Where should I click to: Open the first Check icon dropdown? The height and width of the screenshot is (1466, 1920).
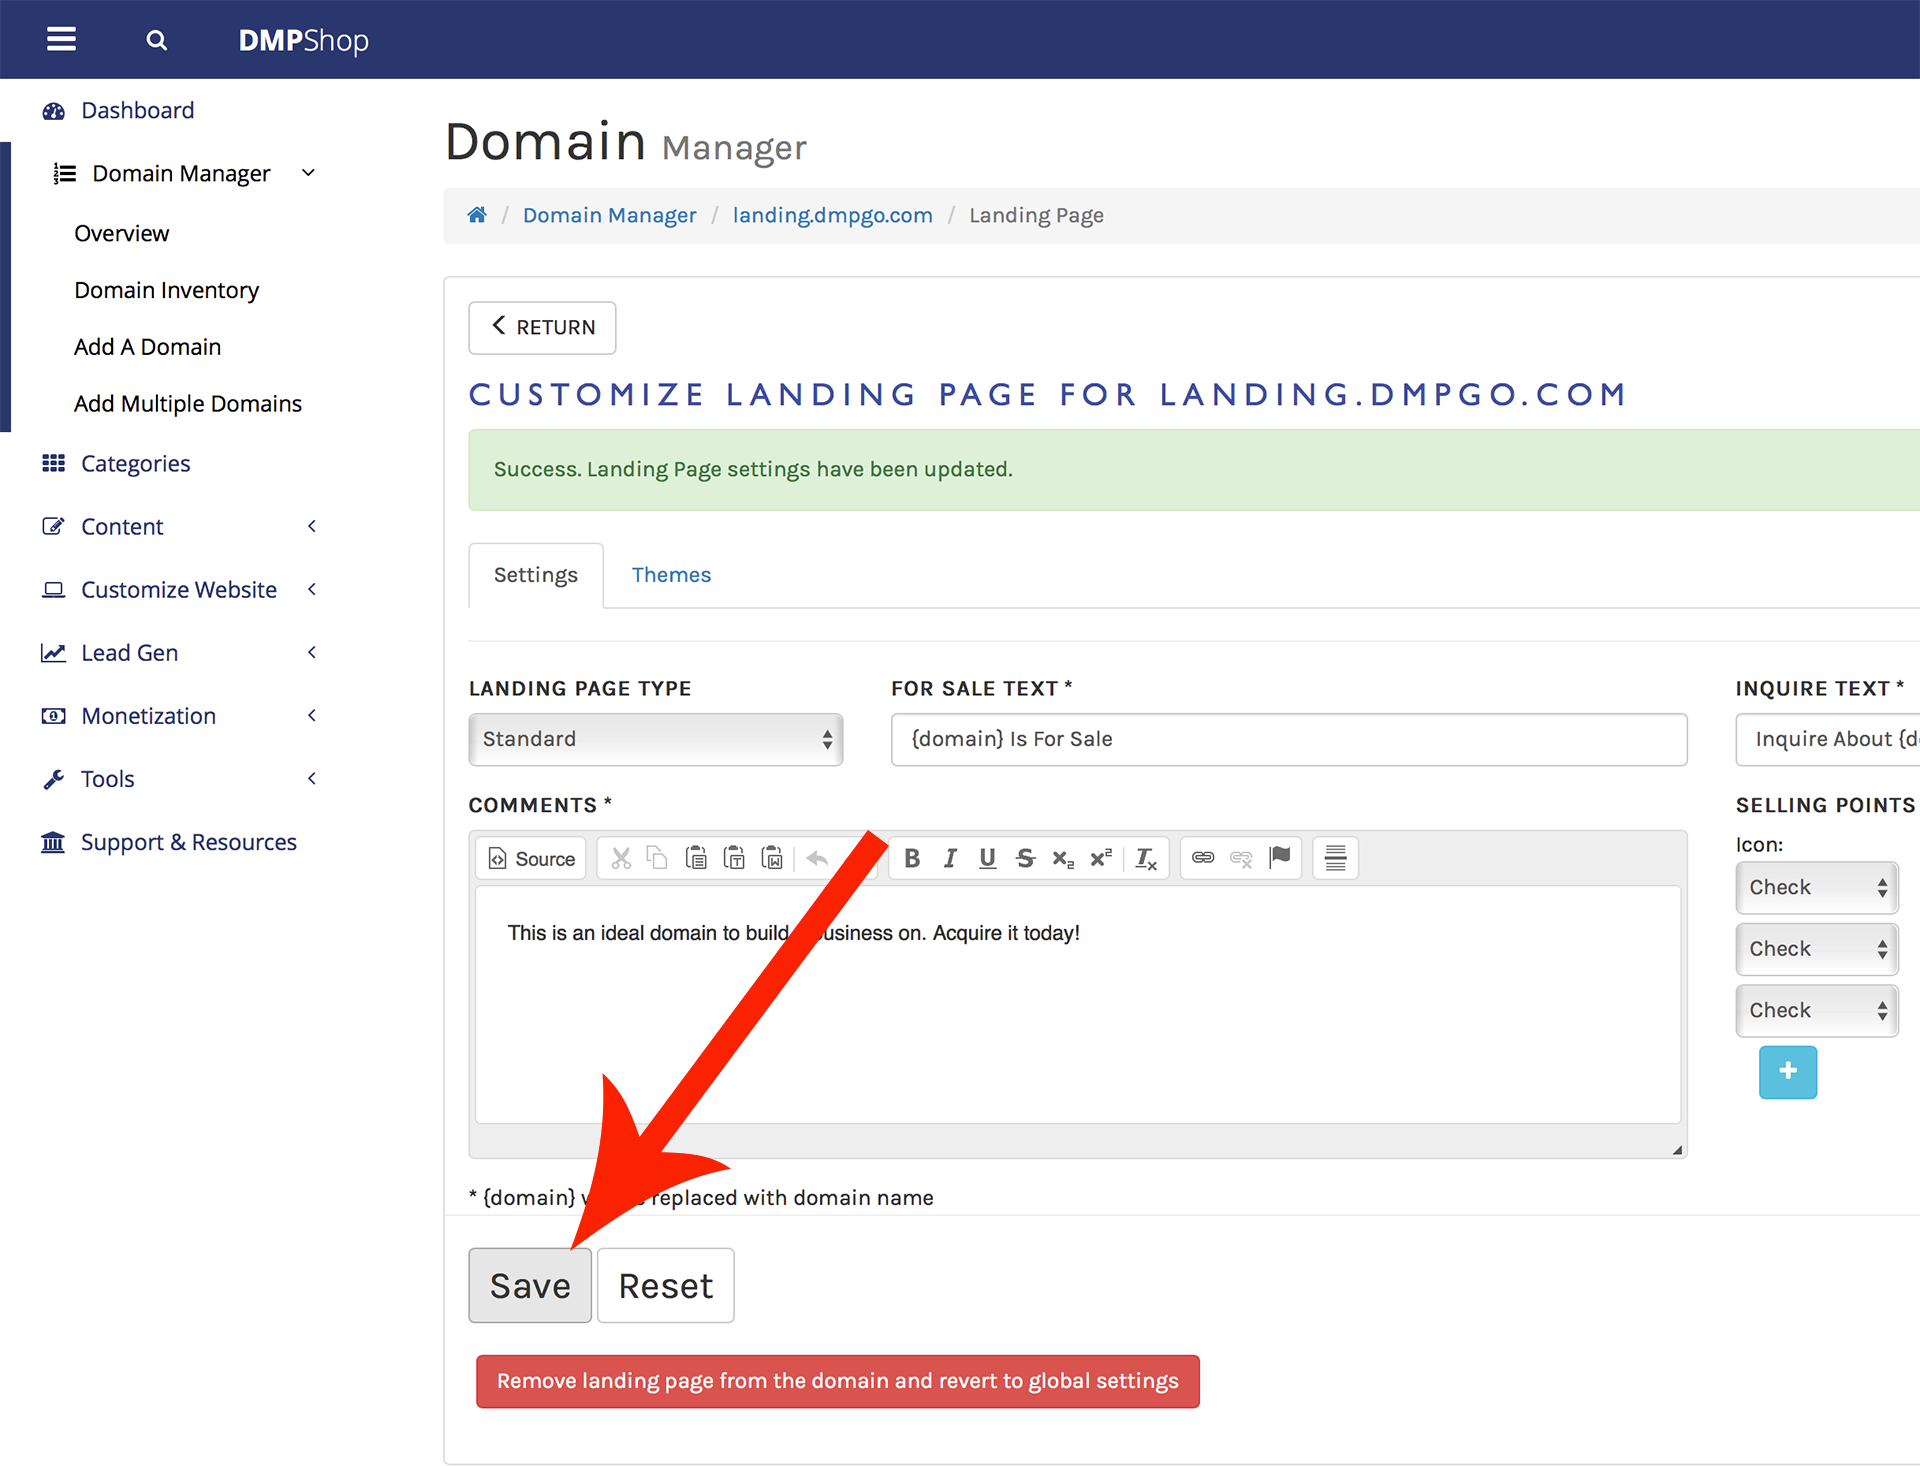point(1816,887)
